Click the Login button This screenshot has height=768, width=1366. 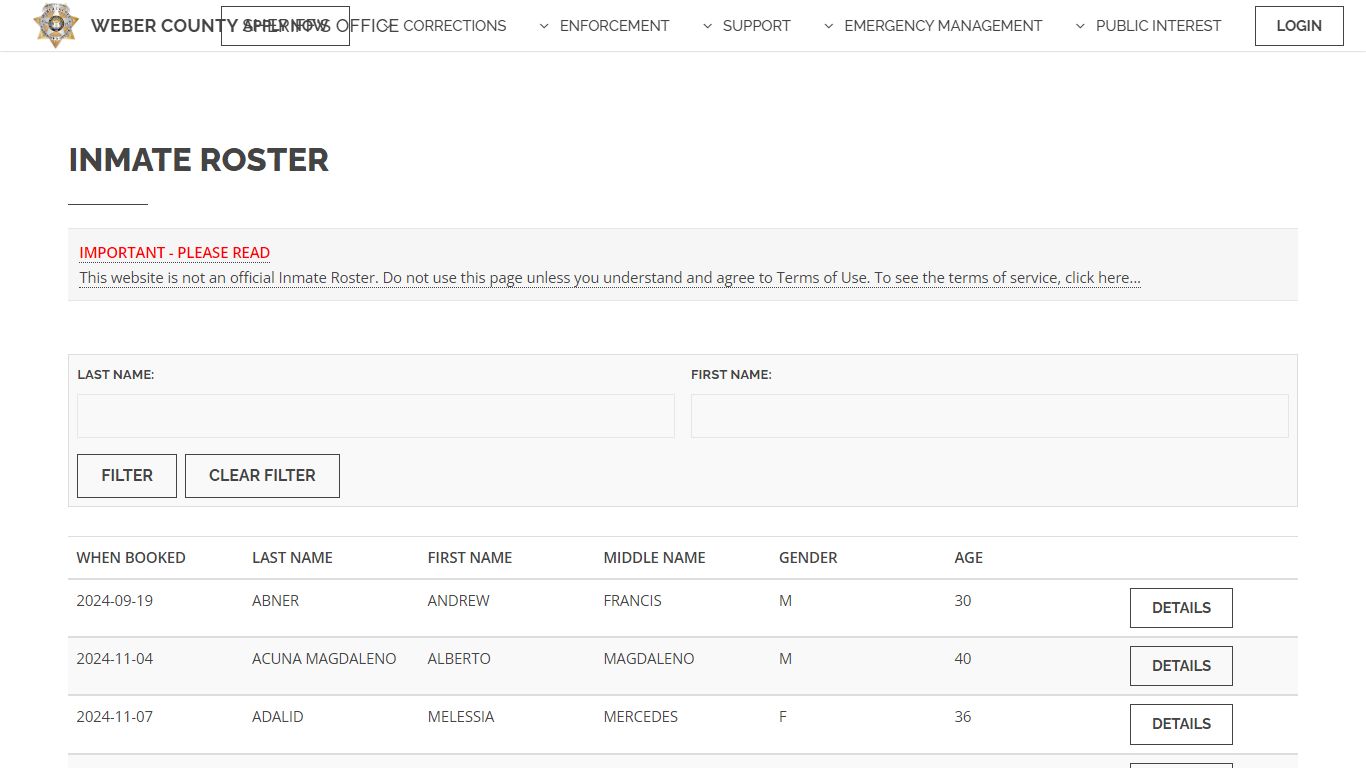1299,26
